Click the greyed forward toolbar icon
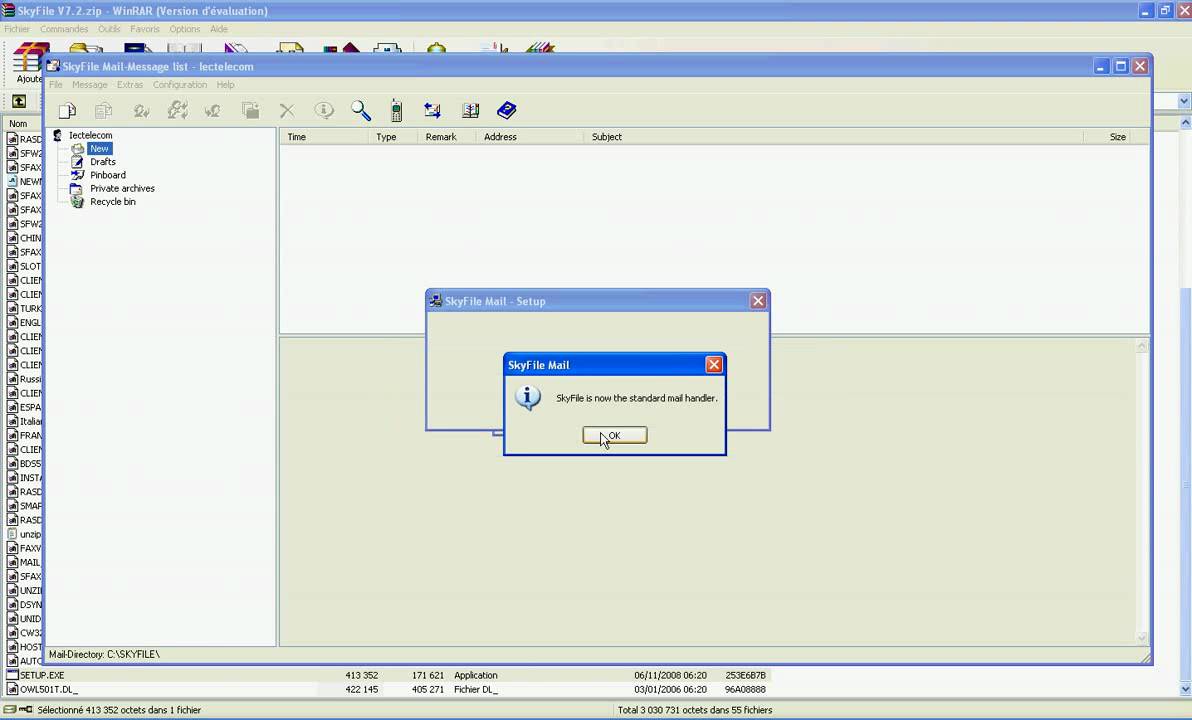The image size is (1192, 720). (213, 111)
